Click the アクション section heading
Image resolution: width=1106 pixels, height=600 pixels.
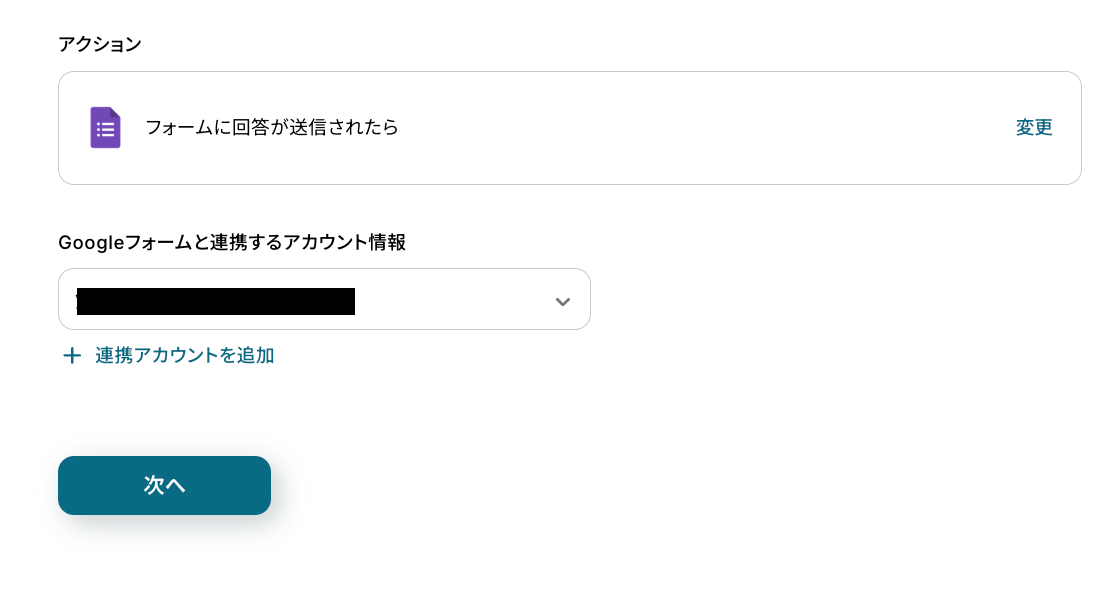(x=100, y=44)
